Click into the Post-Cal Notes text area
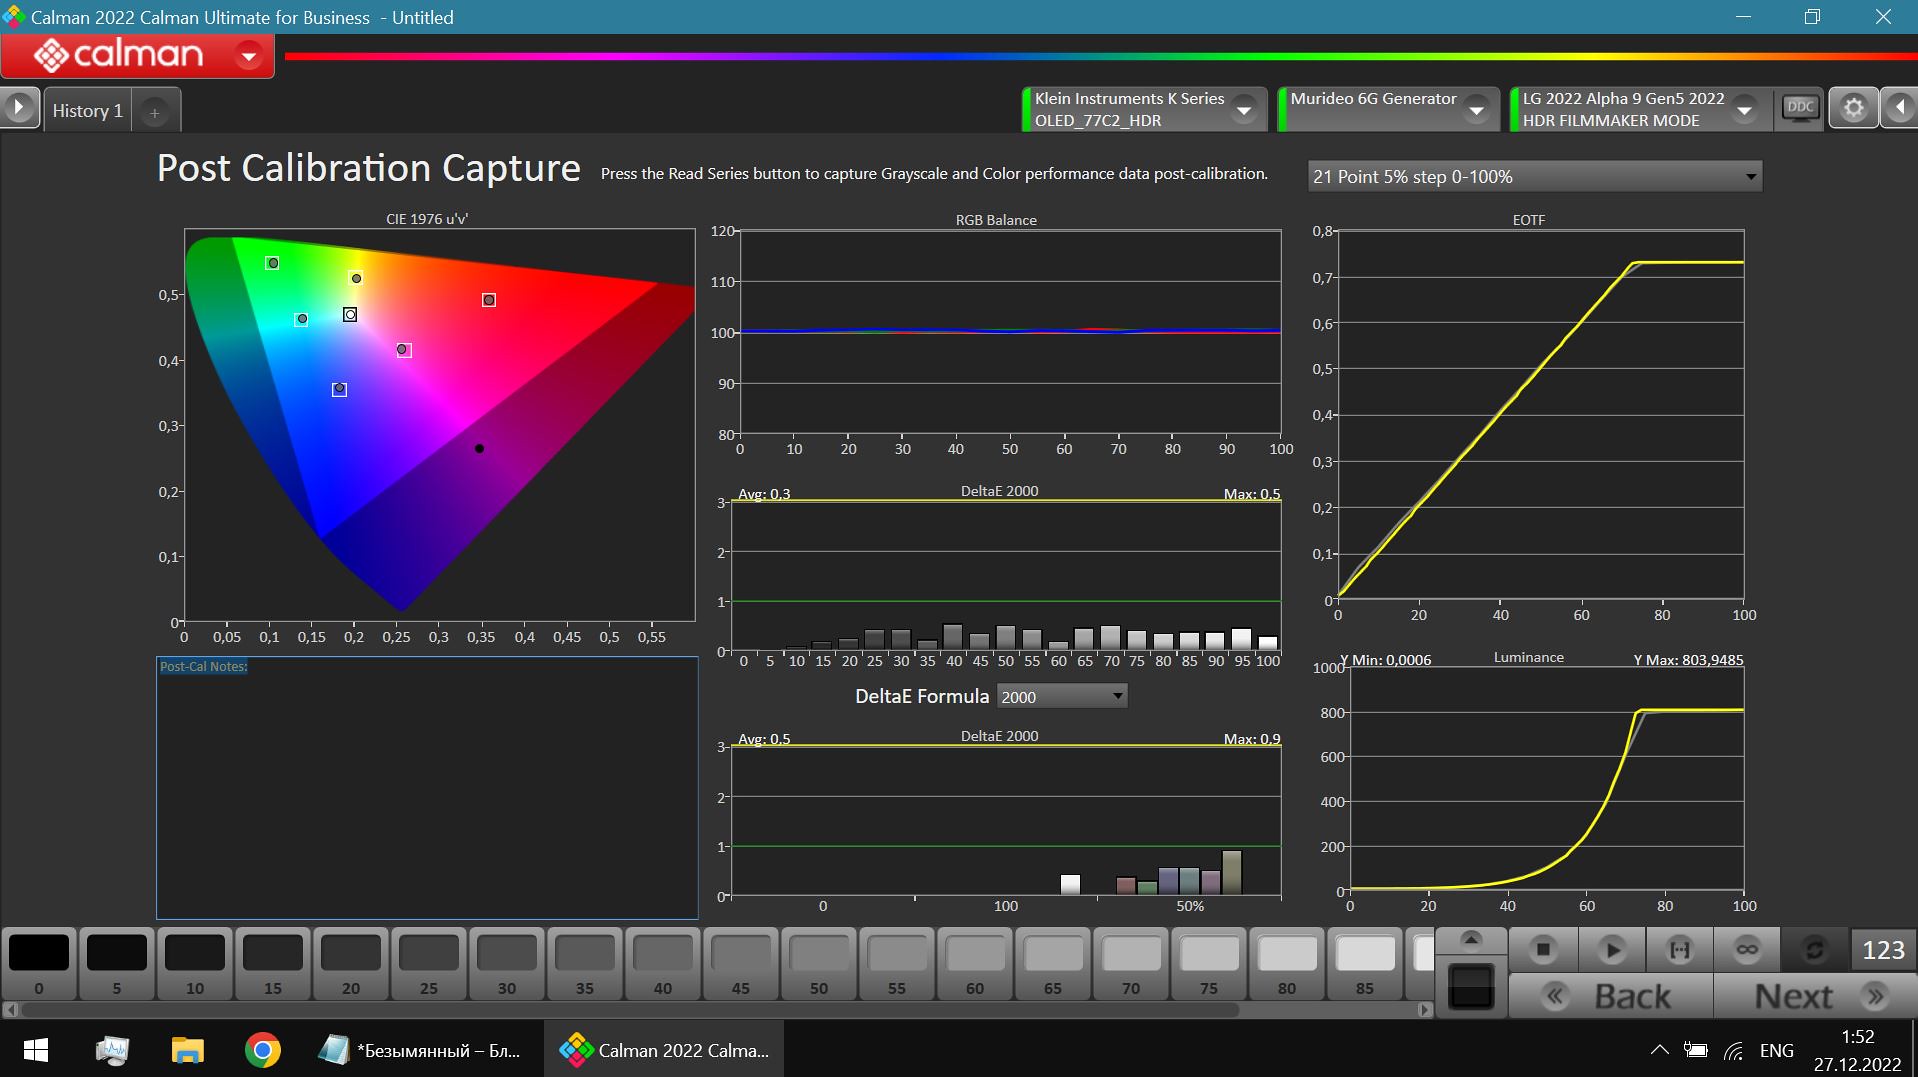The image size is (1918, 1077). coord(427,790)
